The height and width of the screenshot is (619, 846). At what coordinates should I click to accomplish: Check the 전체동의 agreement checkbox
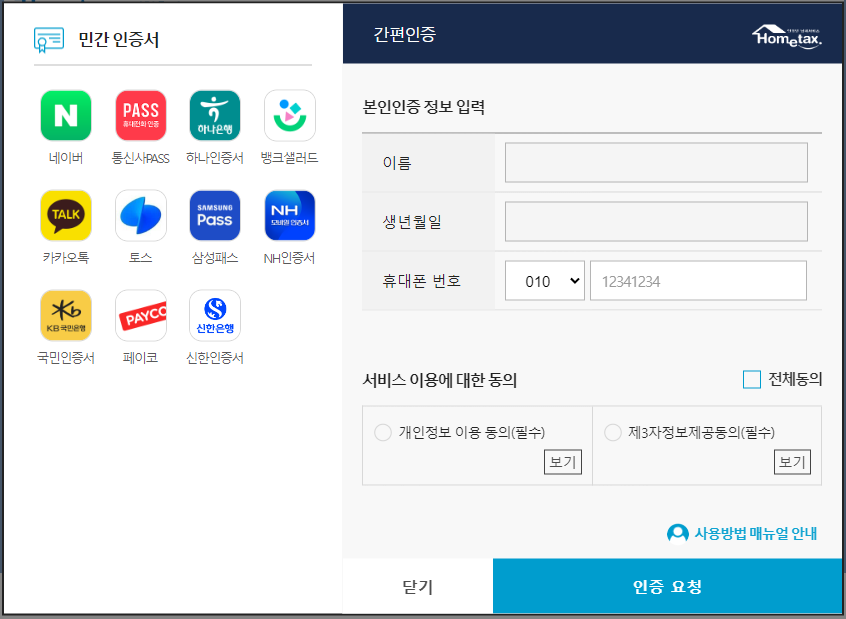tap(751, 379)
